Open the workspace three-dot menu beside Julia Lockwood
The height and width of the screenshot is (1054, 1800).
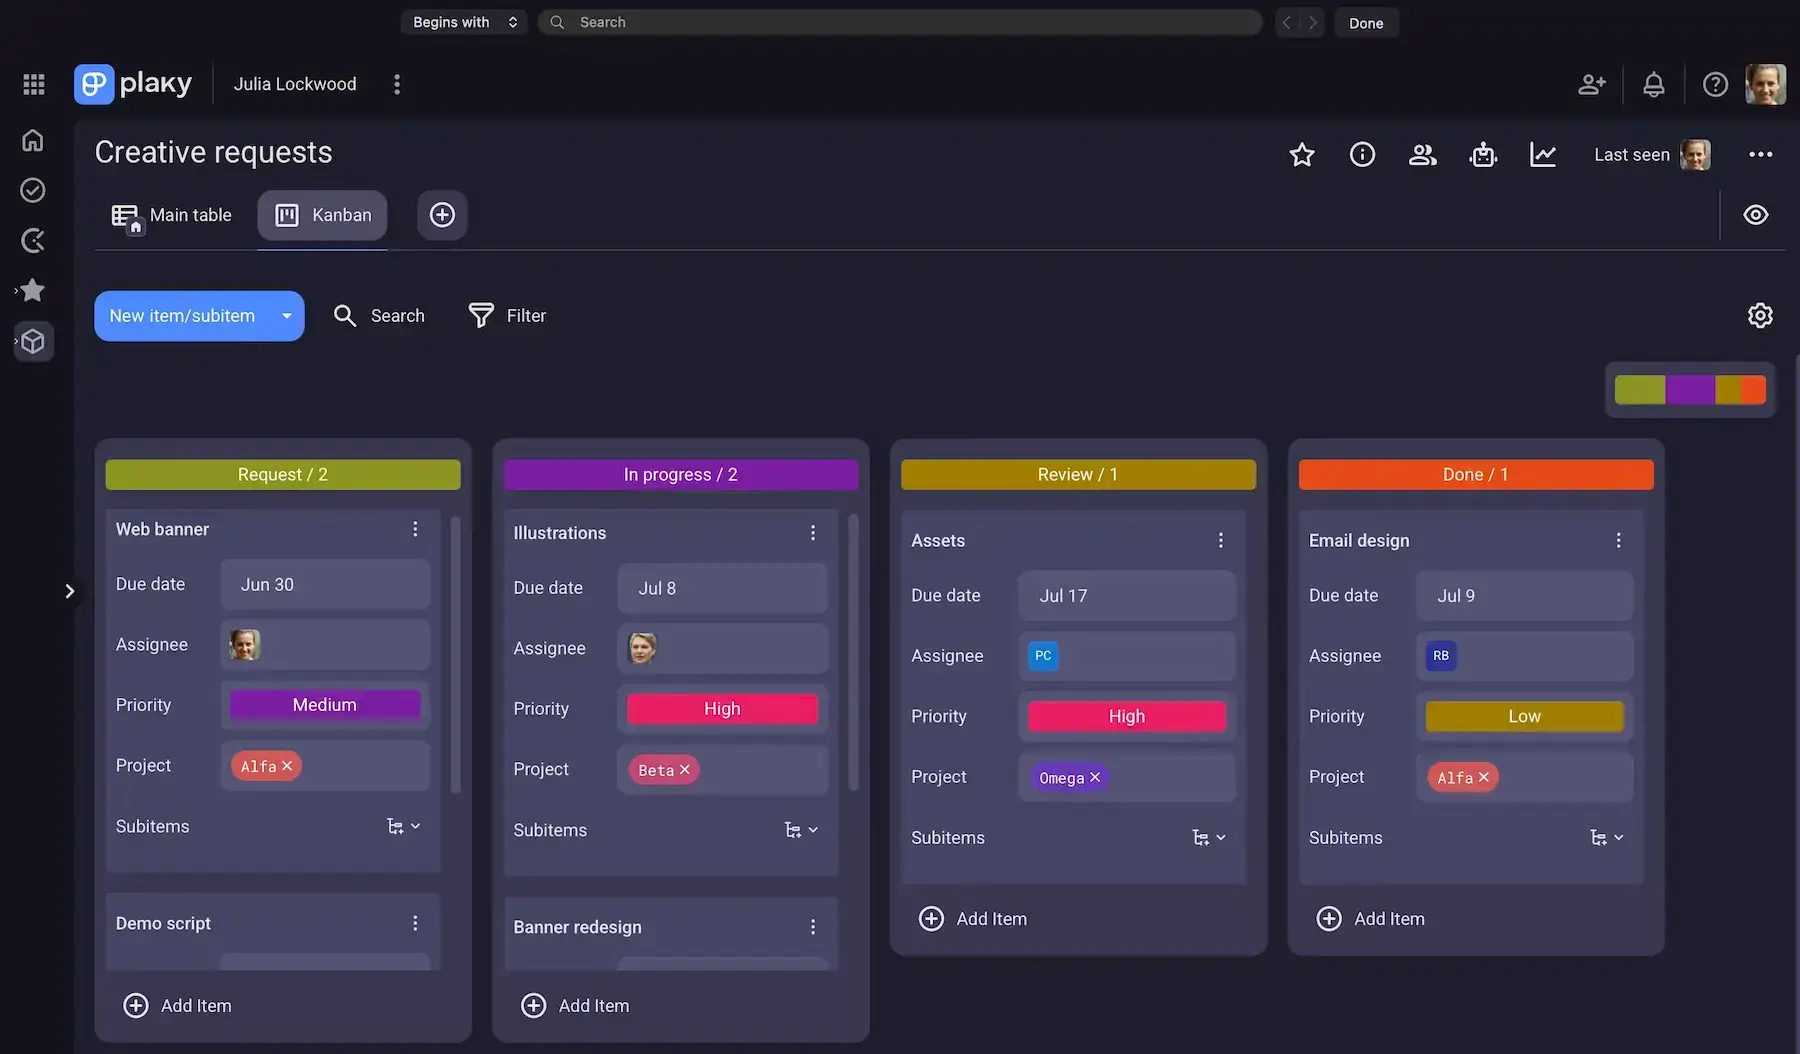click(x=397, y=84)
